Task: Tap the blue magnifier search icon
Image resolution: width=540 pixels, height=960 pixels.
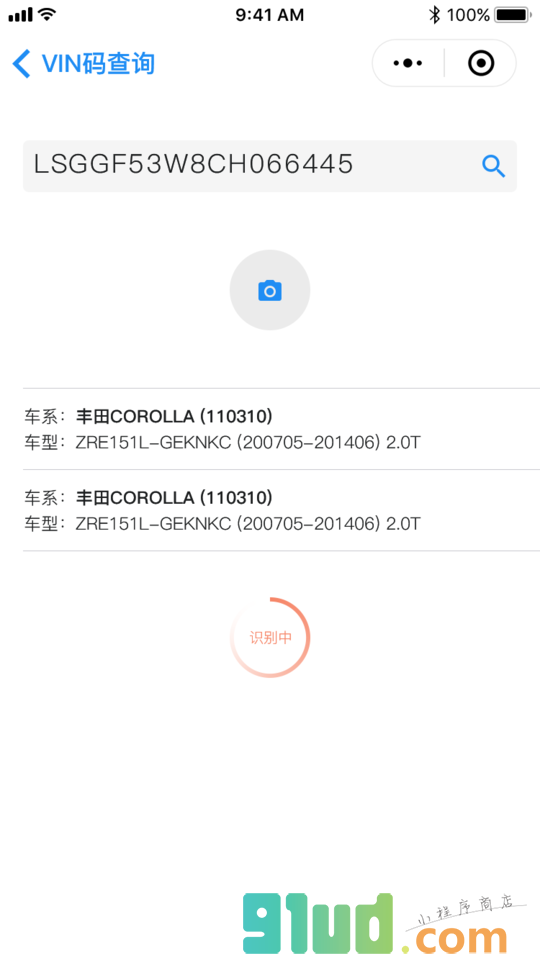Action: point(493,166)
